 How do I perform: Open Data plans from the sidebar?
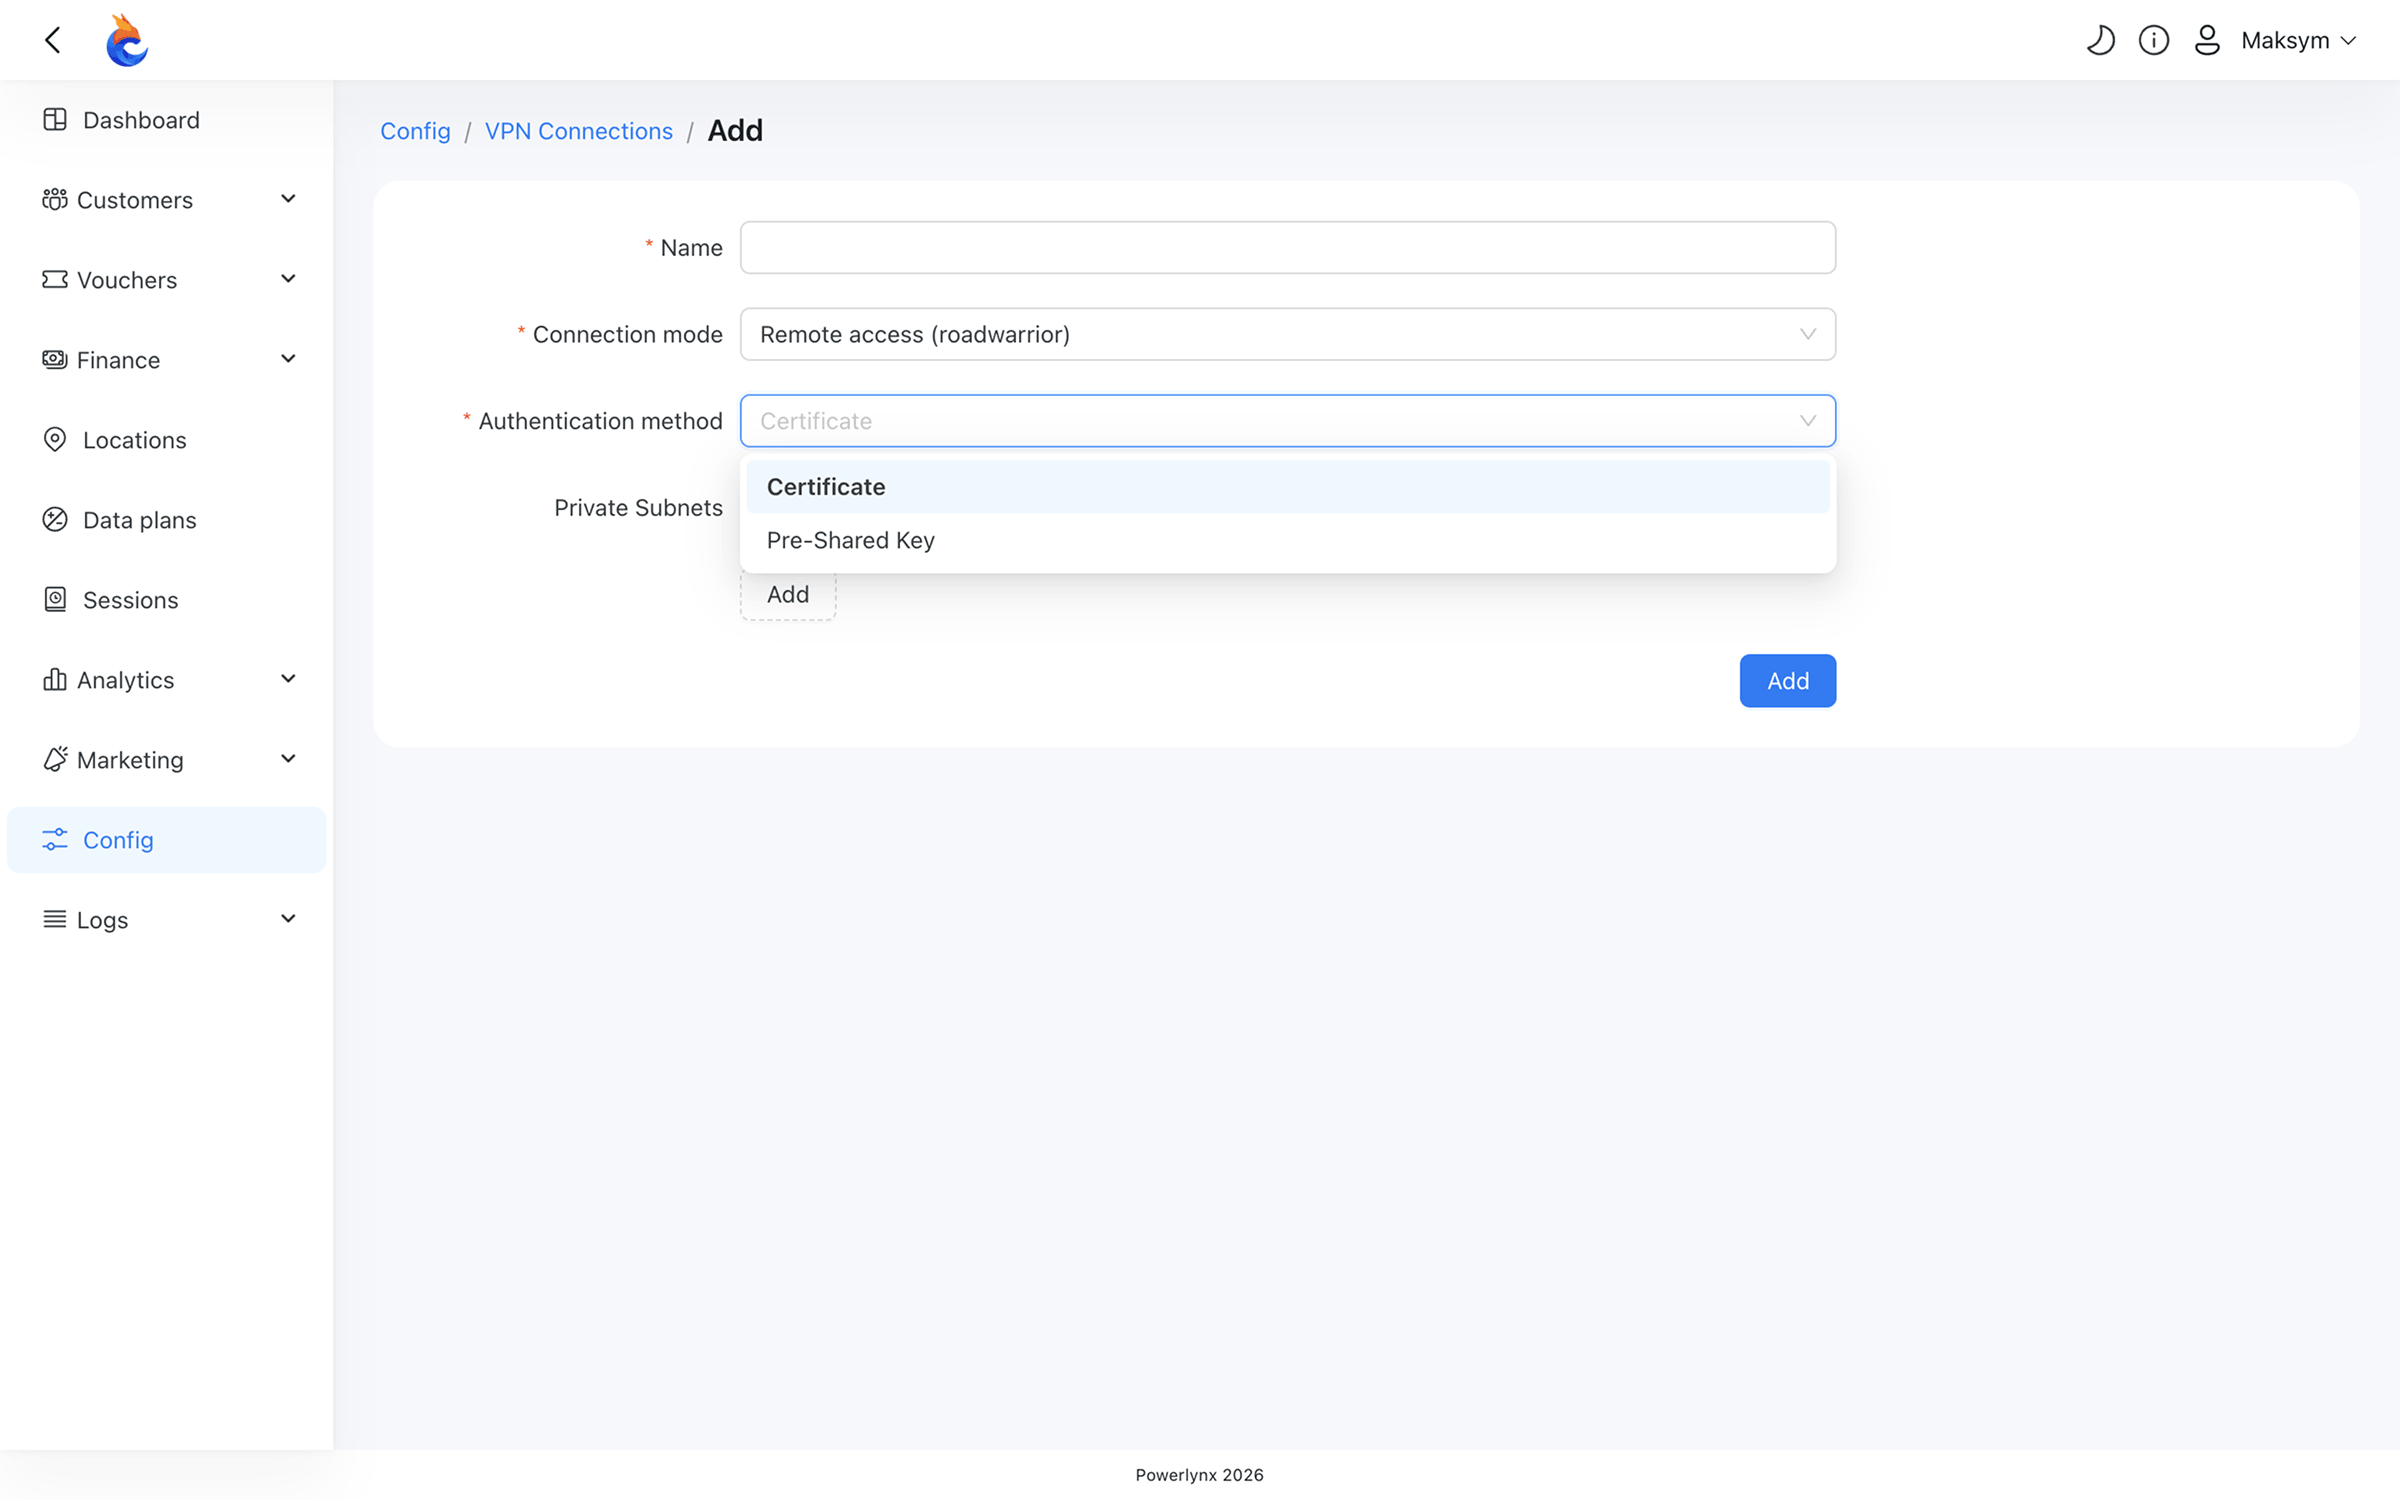166,520
